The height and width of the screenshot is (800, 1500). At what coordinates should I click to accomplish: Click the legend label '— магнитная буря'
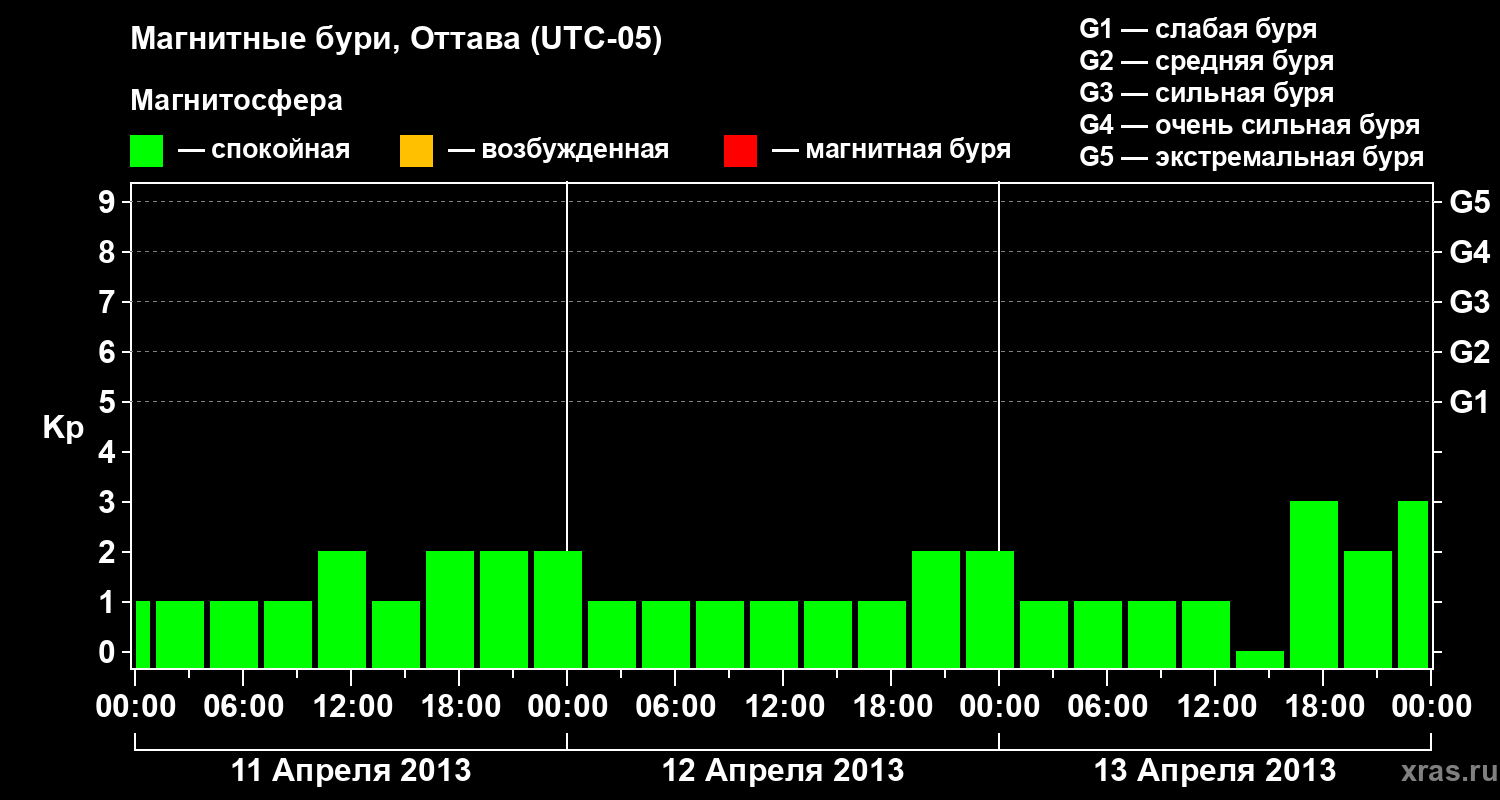[x=891, y=150]
